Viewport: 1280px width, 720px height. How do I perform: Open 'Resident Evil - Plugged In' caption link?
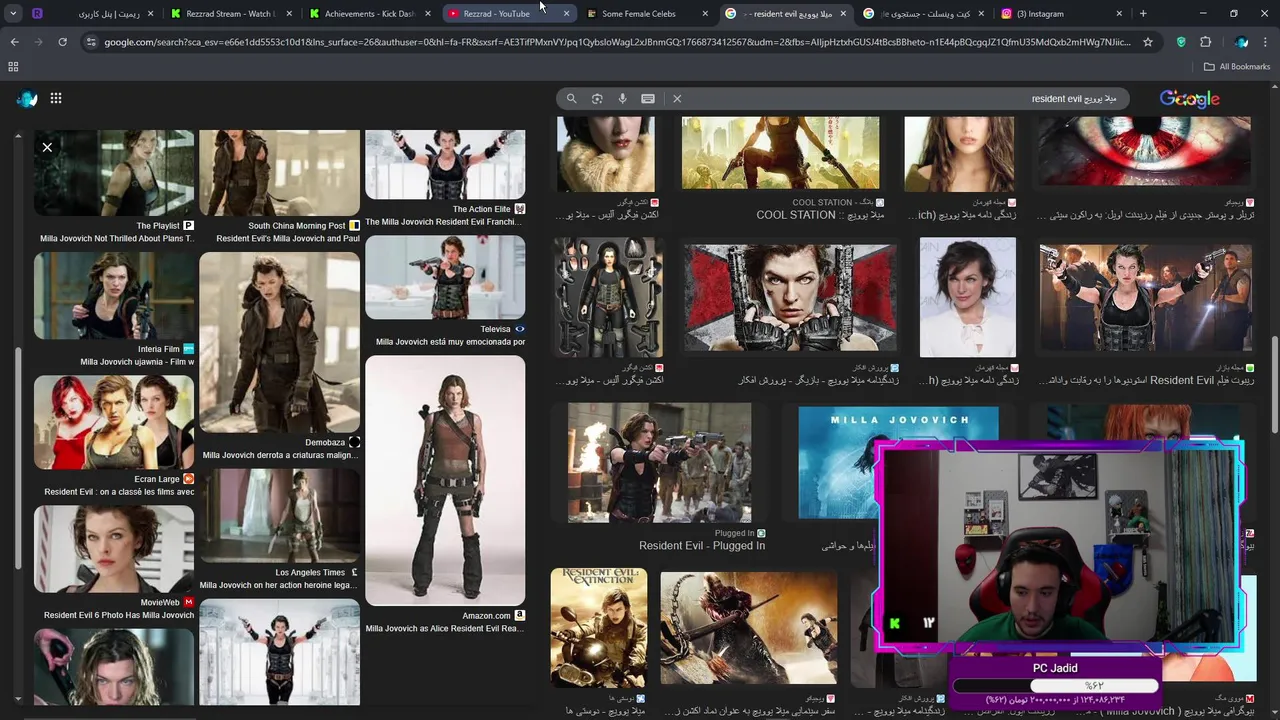coord(702,546)
